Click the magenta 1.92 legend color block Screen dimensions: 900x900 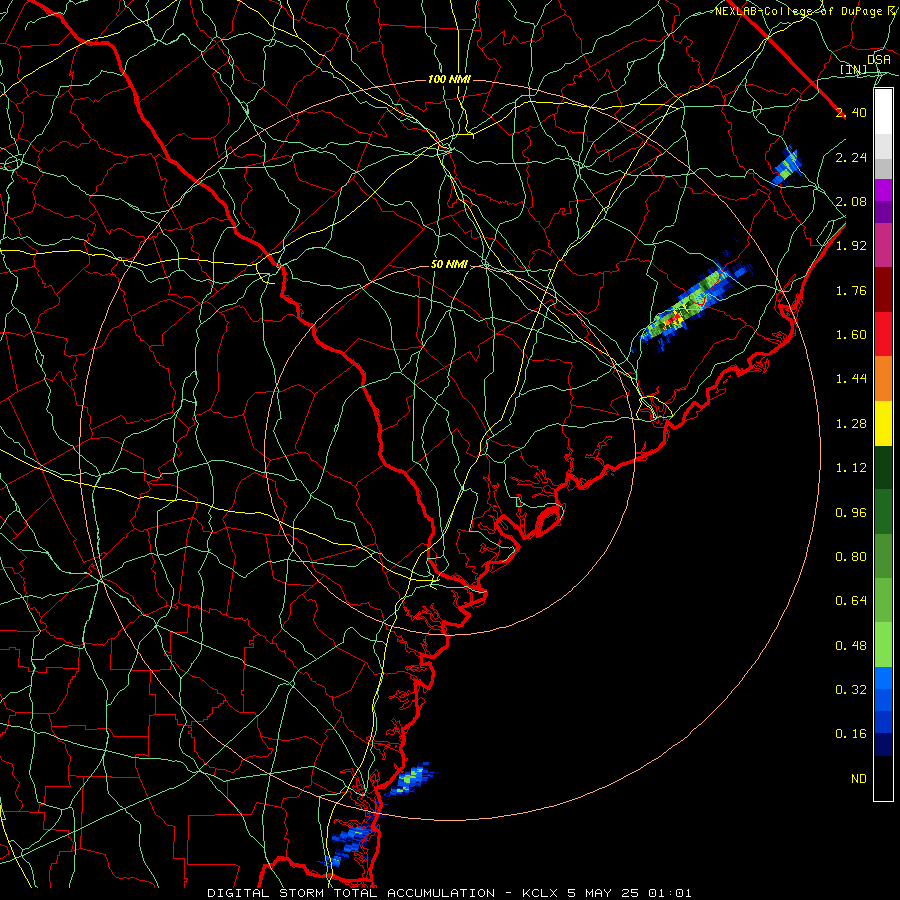883,245
